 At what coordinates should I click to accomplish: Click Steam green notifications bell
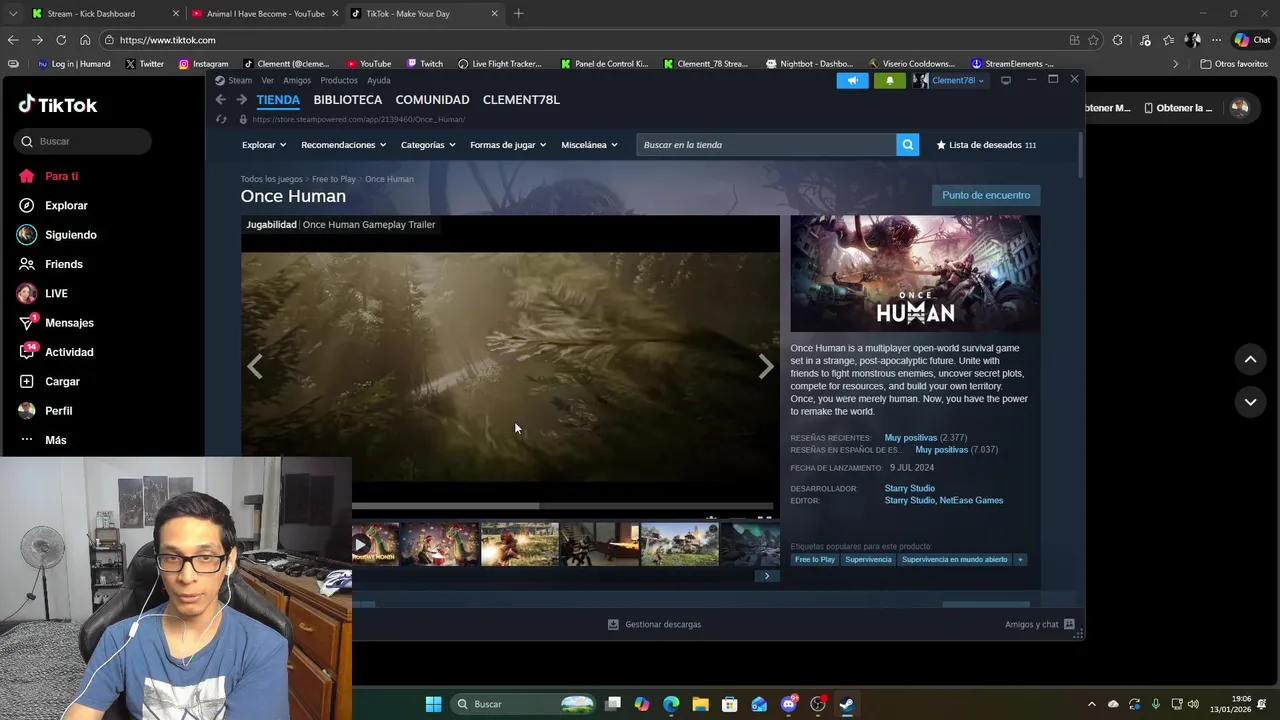click(889, 81)
